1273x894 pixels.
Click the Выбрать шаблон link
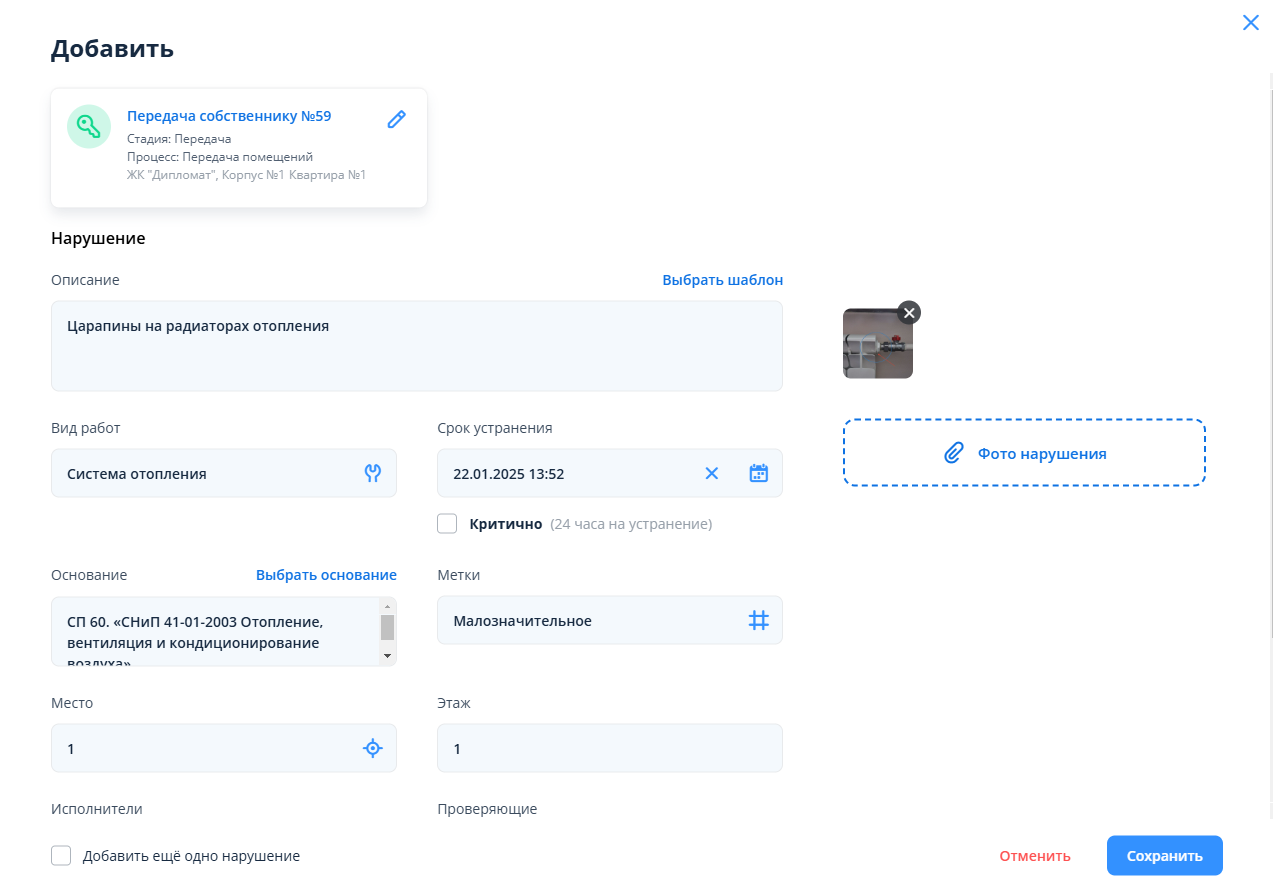click(722, 280)
